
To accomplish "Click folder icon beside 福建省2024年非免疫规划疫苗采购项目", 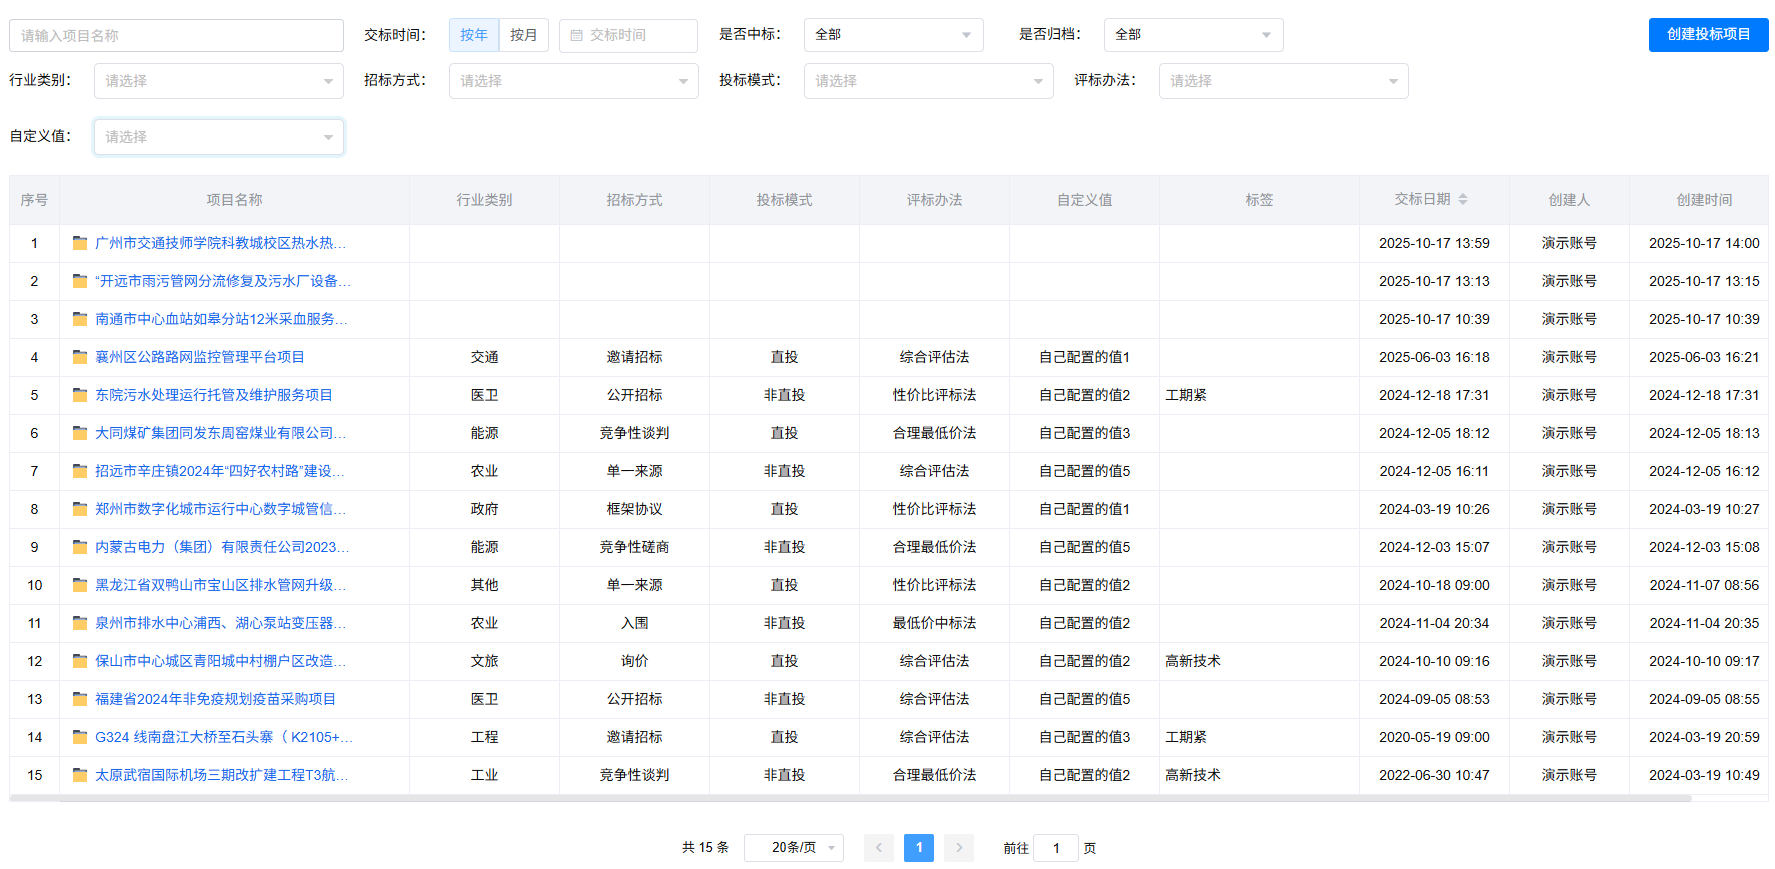I will pos(80,699).
